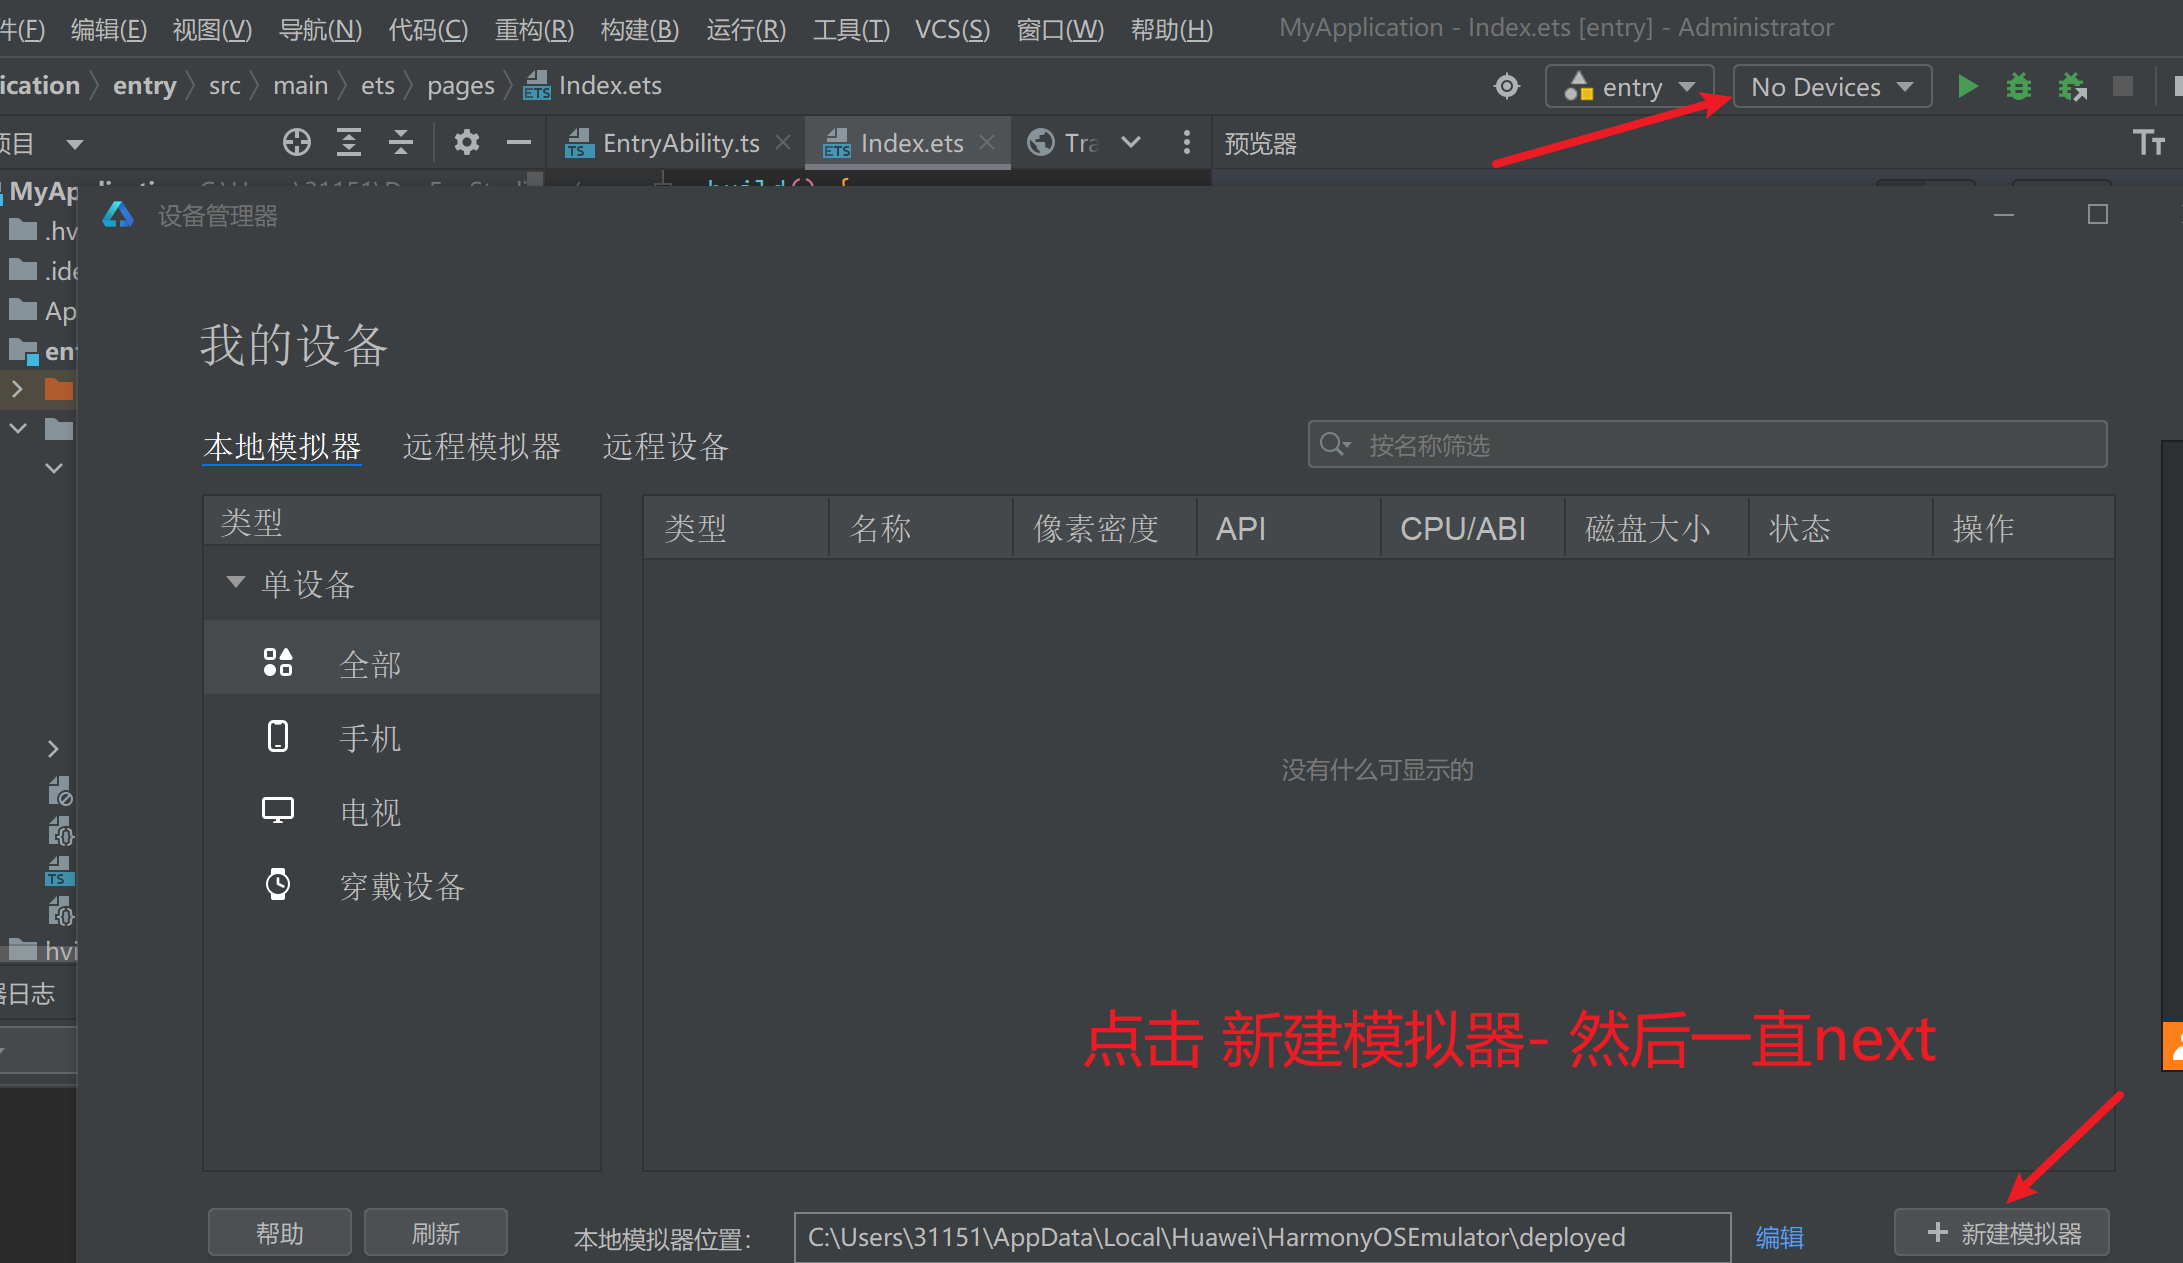Click the target locate icon beside entry

click(1506, 87)
